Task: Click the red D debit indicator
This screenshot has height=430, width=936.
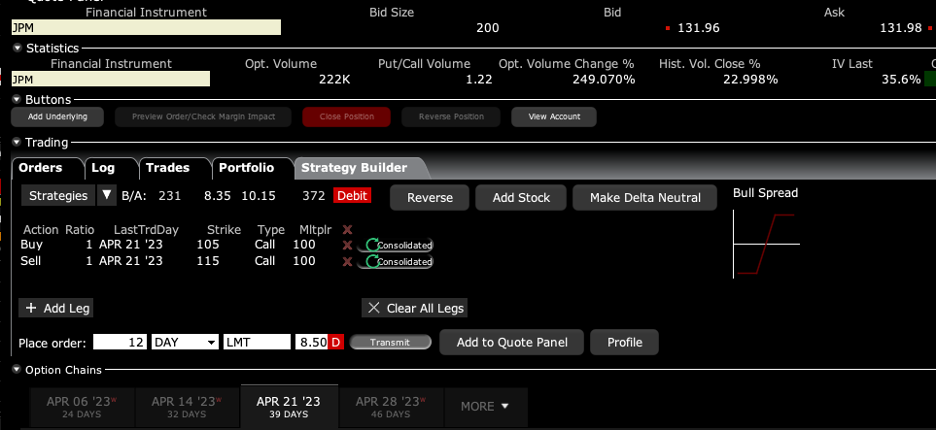Action: click(335, 342)
